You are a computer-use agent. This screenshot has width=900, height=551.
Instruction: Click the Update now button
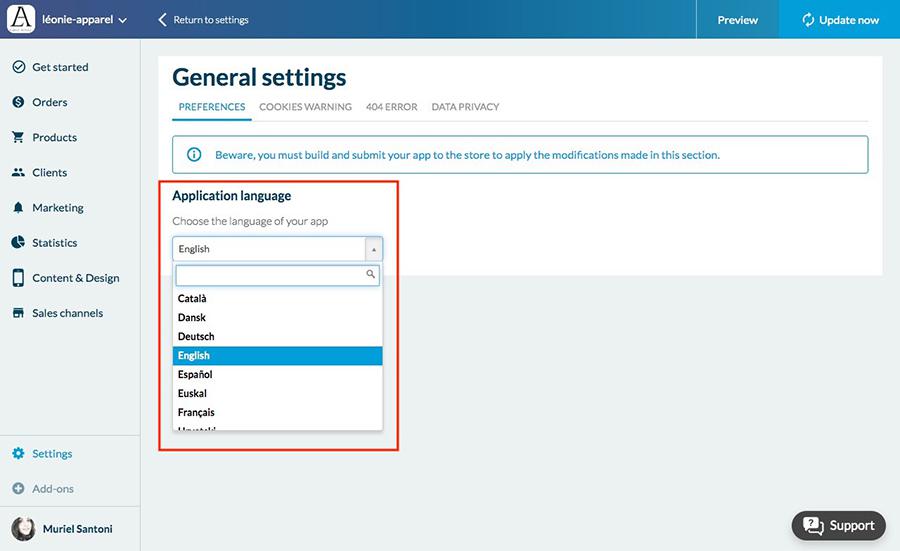point(839,20)
